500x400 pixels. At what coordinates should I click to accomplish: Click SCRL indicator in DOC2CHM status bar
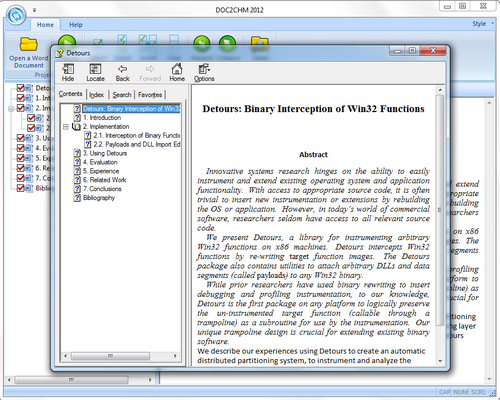pos(478,392)
